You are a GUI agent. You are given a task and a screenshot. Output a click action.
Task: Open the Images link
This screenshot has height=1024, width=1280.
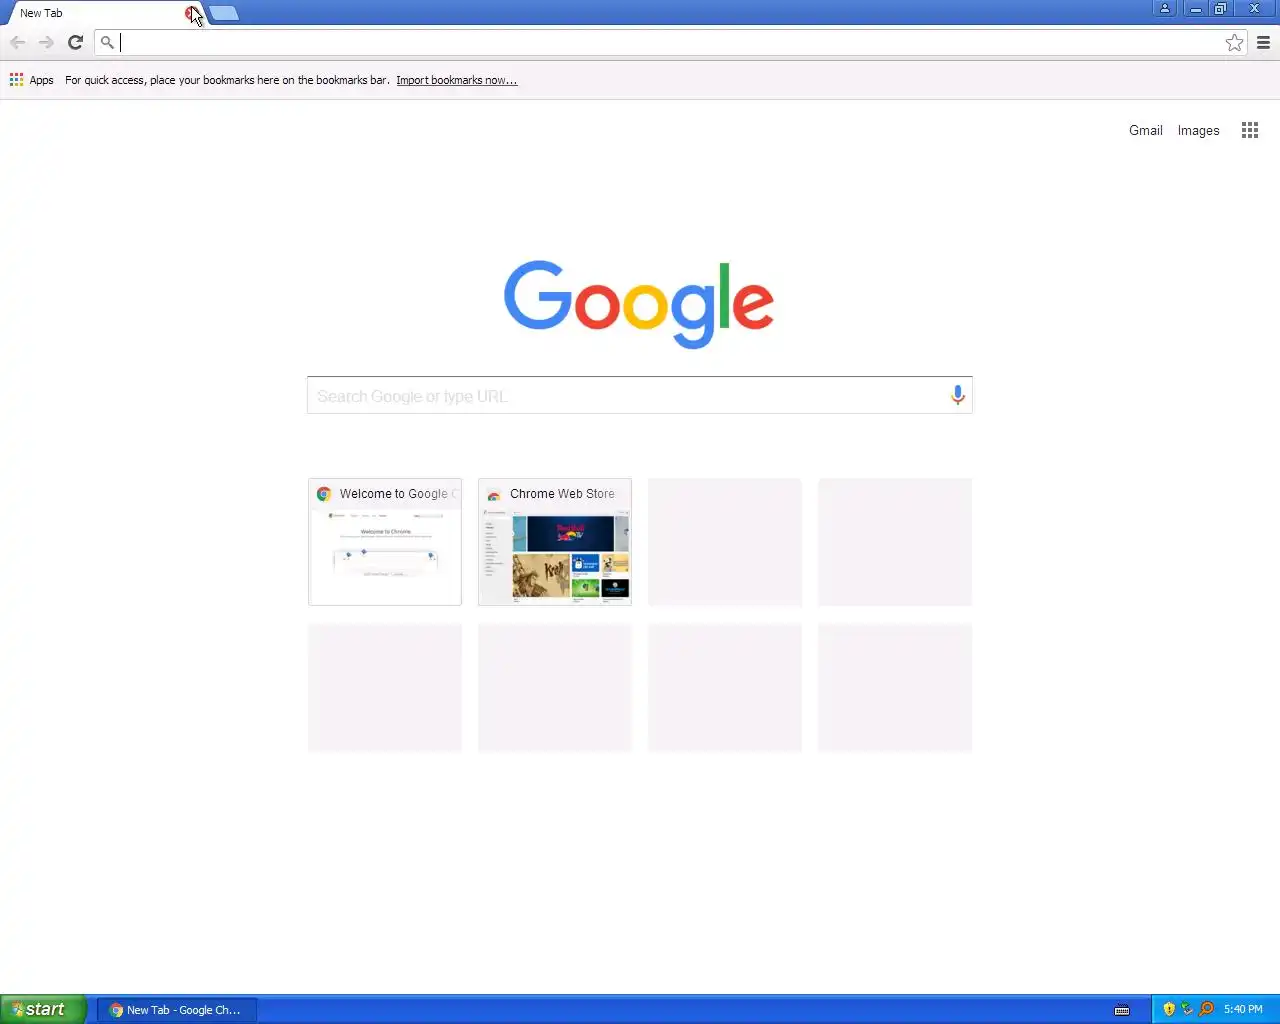pyautogui.click(x=1198, y=130)
